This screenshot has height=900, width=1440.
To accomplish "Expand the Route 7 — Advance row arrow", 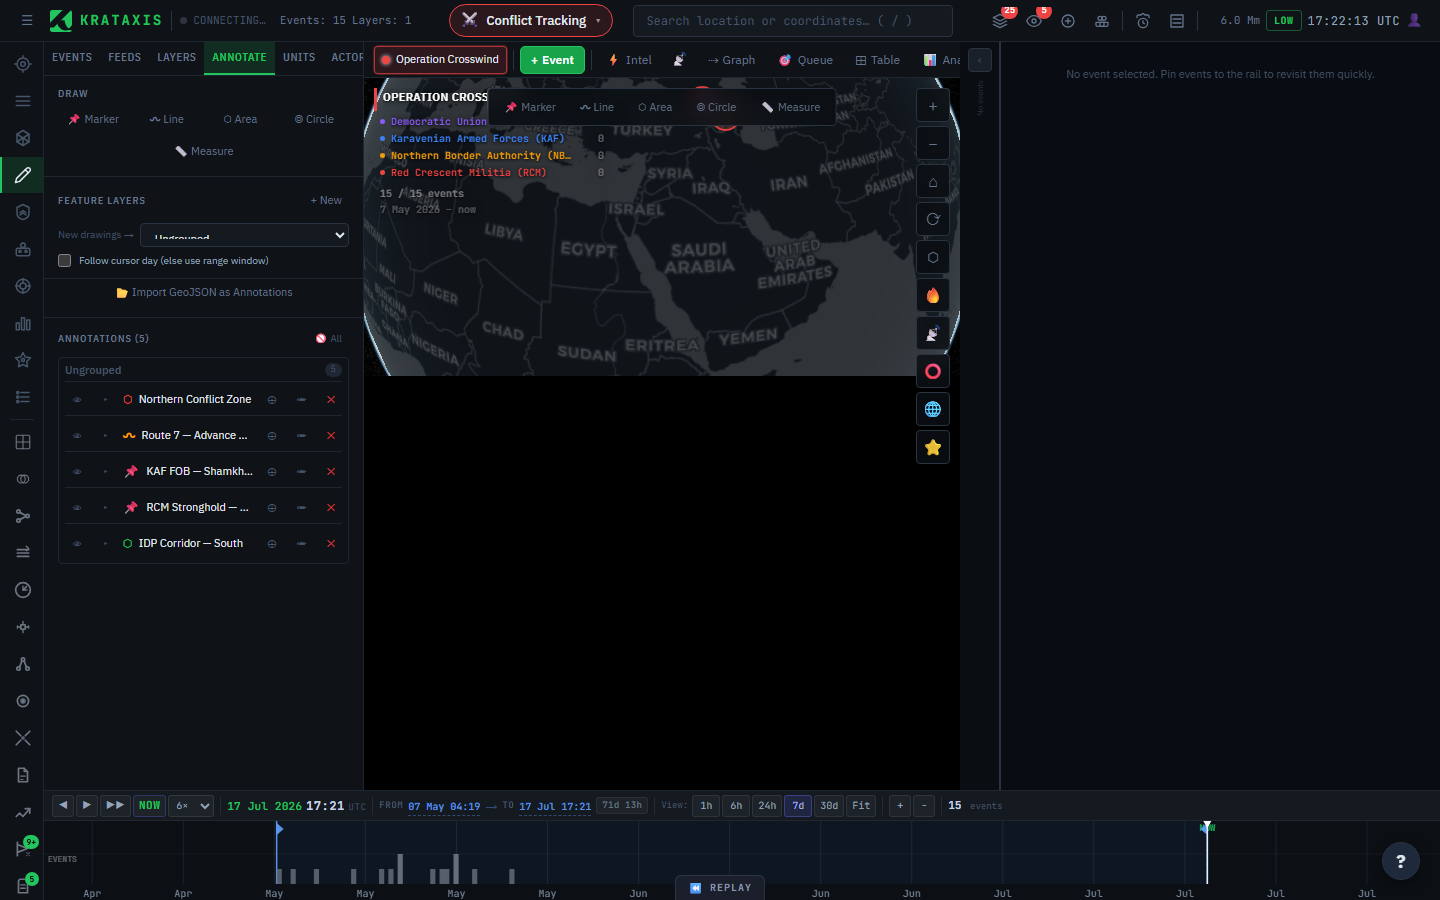I will coord(105,436).
